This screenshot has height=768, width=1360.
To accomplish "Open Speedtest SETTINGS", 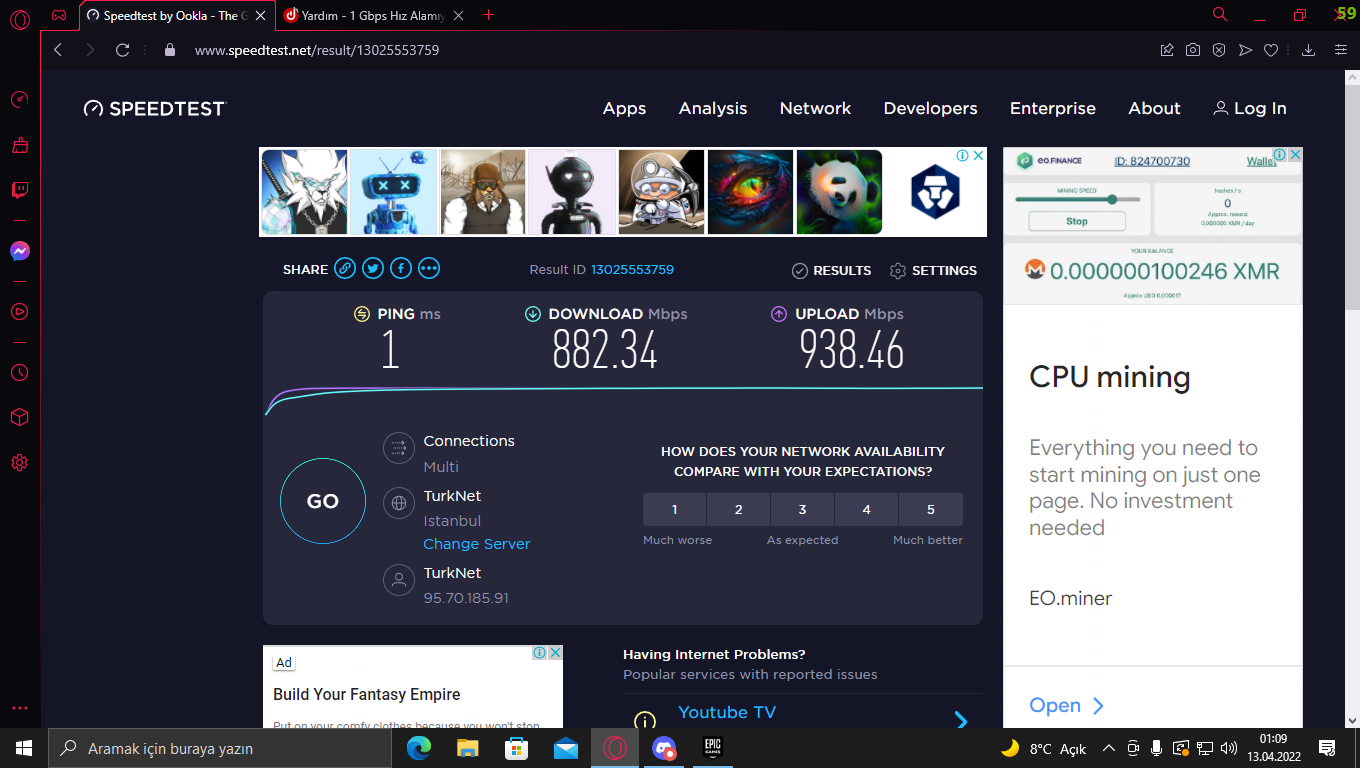I will 933,271.
